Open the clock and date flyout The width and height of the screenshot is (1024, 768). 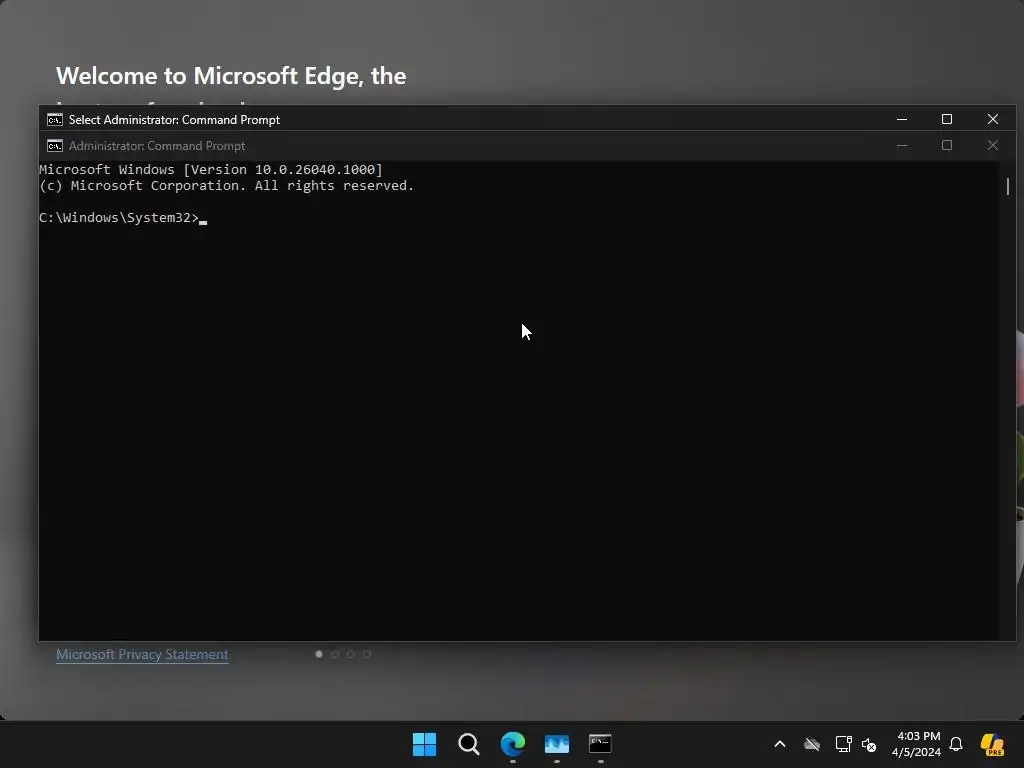tap(917, 744)
